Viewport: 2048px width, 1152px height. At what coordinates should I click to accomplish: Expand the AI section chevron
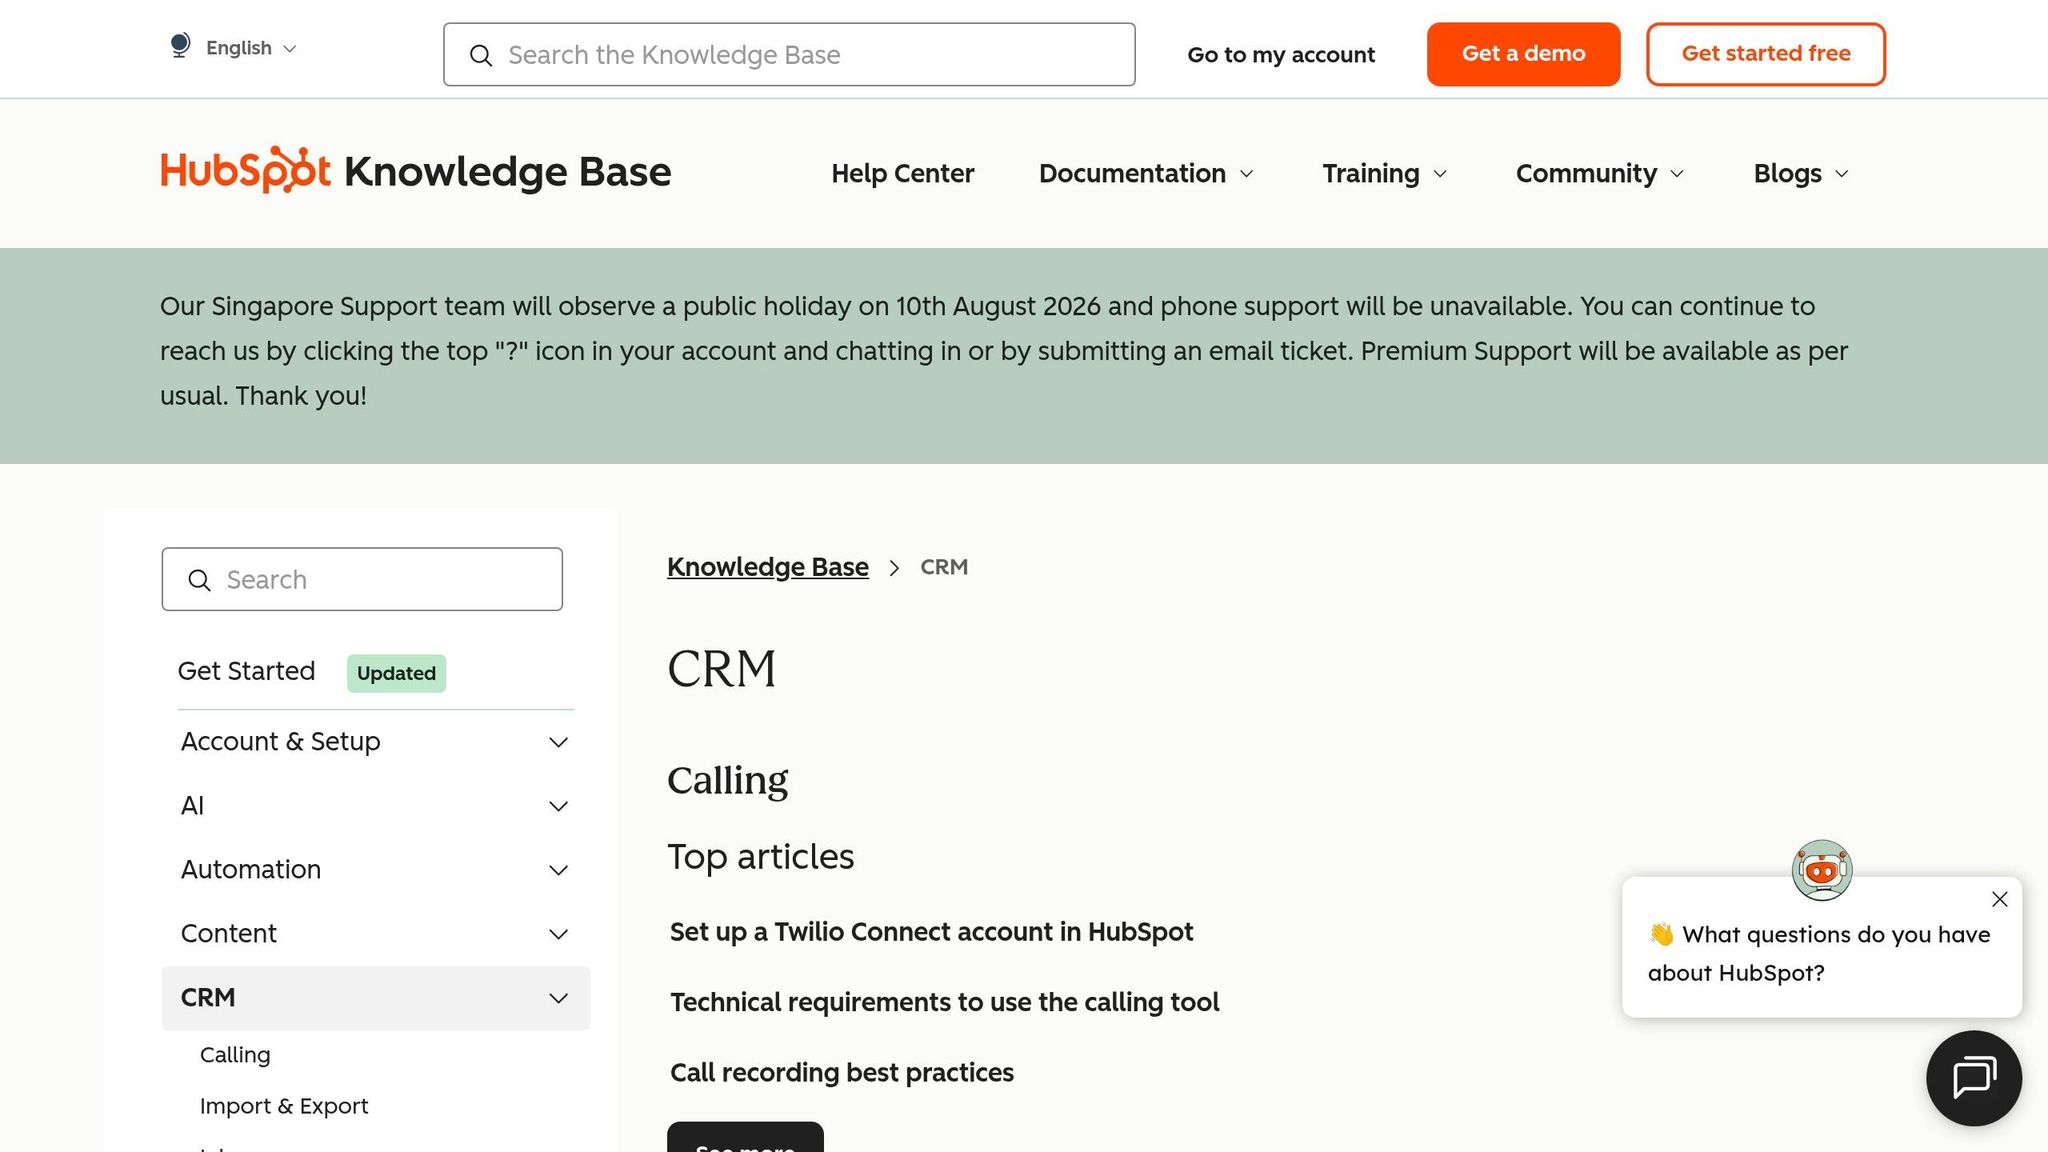(x=559, y=806)
